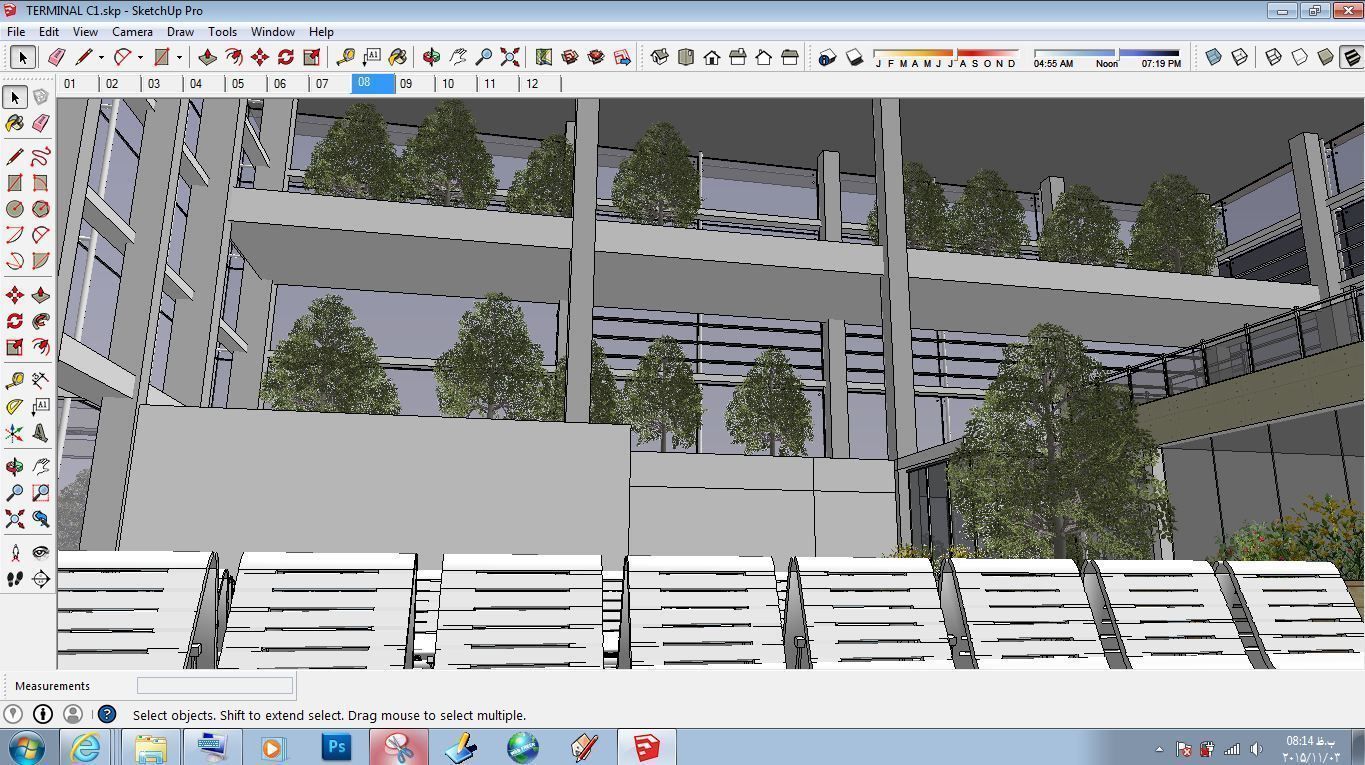Switch to the Top view
The height and width of the screenshot is (765, 1365).
(x=686, y=57)
